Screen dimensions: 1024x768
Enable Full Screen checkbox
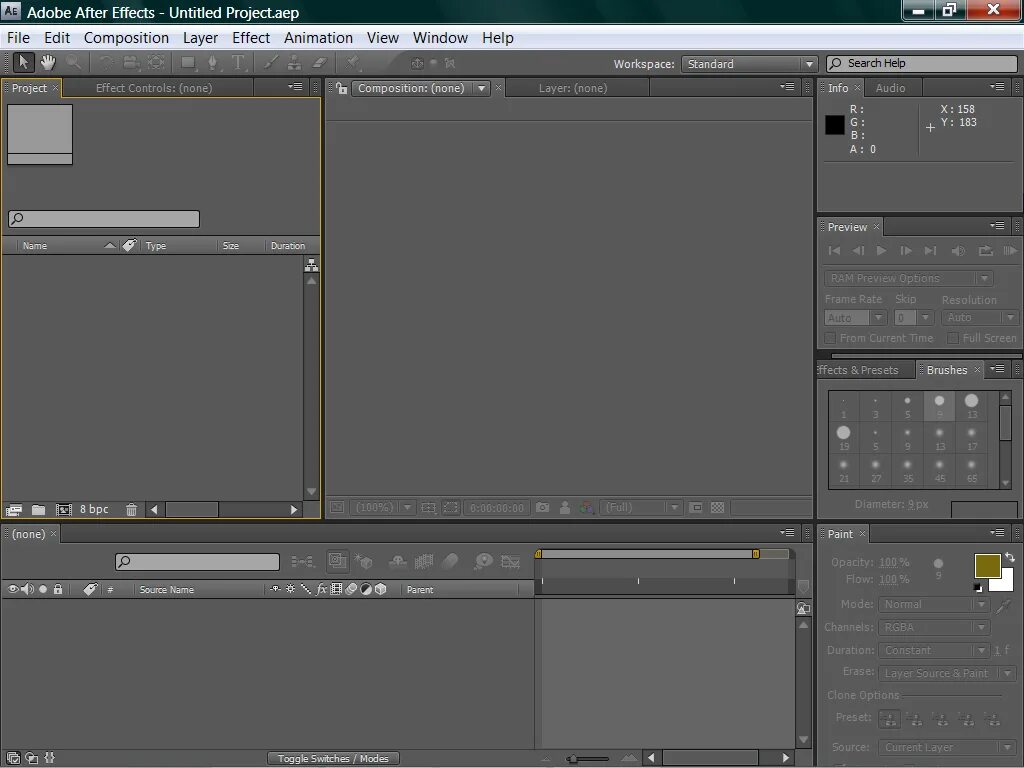coord(953,338)
